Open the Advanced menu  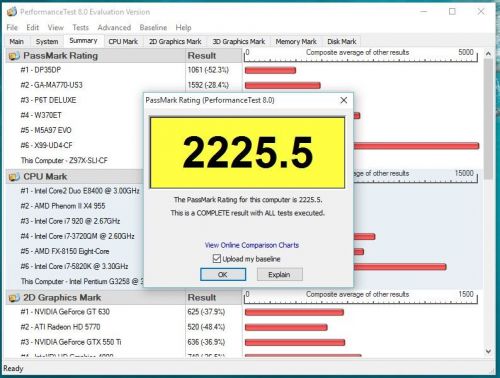click(114, 28)
